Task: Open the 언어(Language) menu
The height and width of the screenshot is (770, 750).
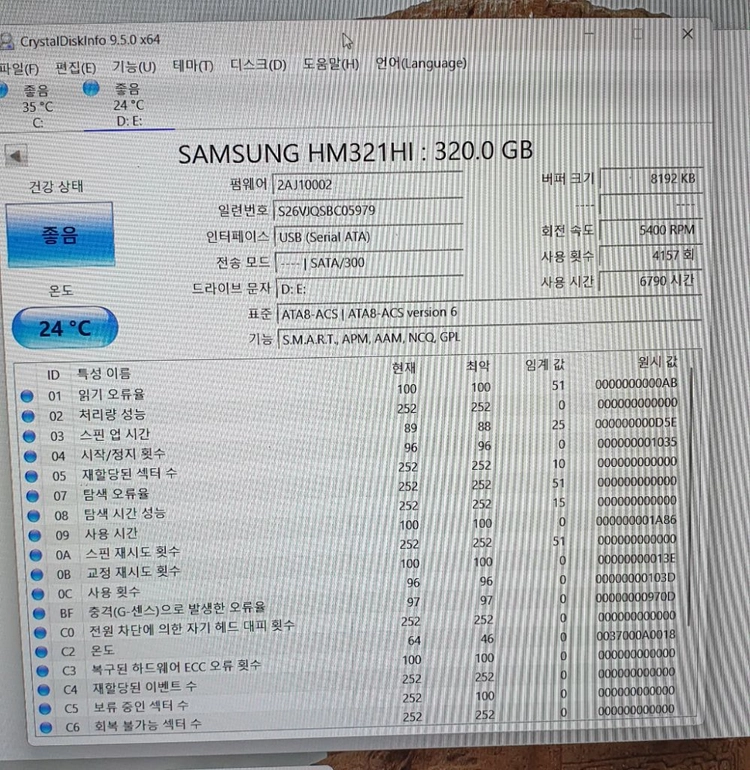Action: [x=421, y=63]
